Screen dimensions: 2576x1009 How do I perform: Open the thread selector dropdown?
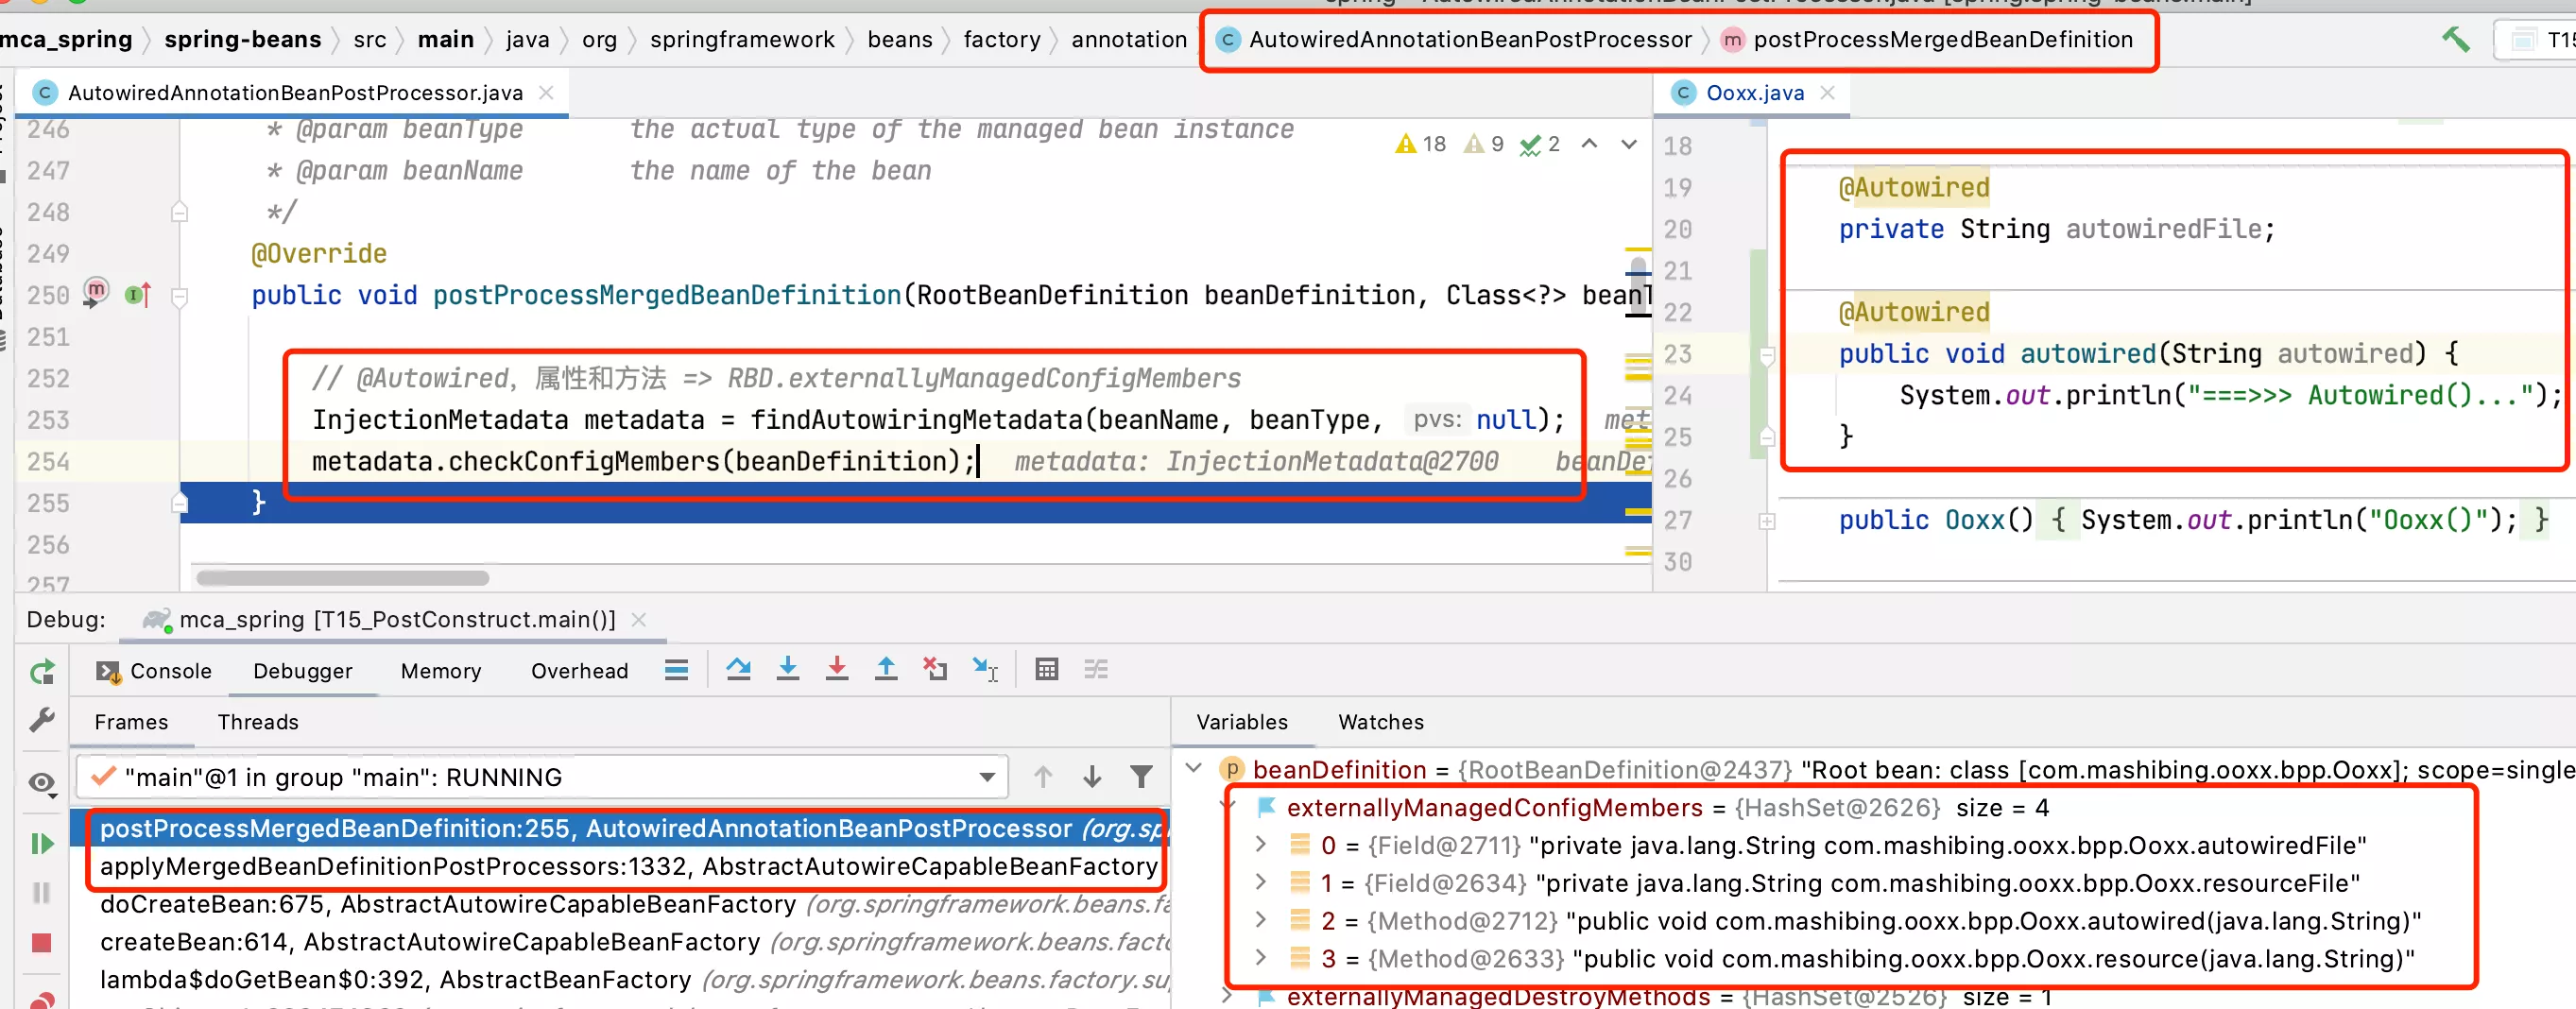click(x=987, y=777)
